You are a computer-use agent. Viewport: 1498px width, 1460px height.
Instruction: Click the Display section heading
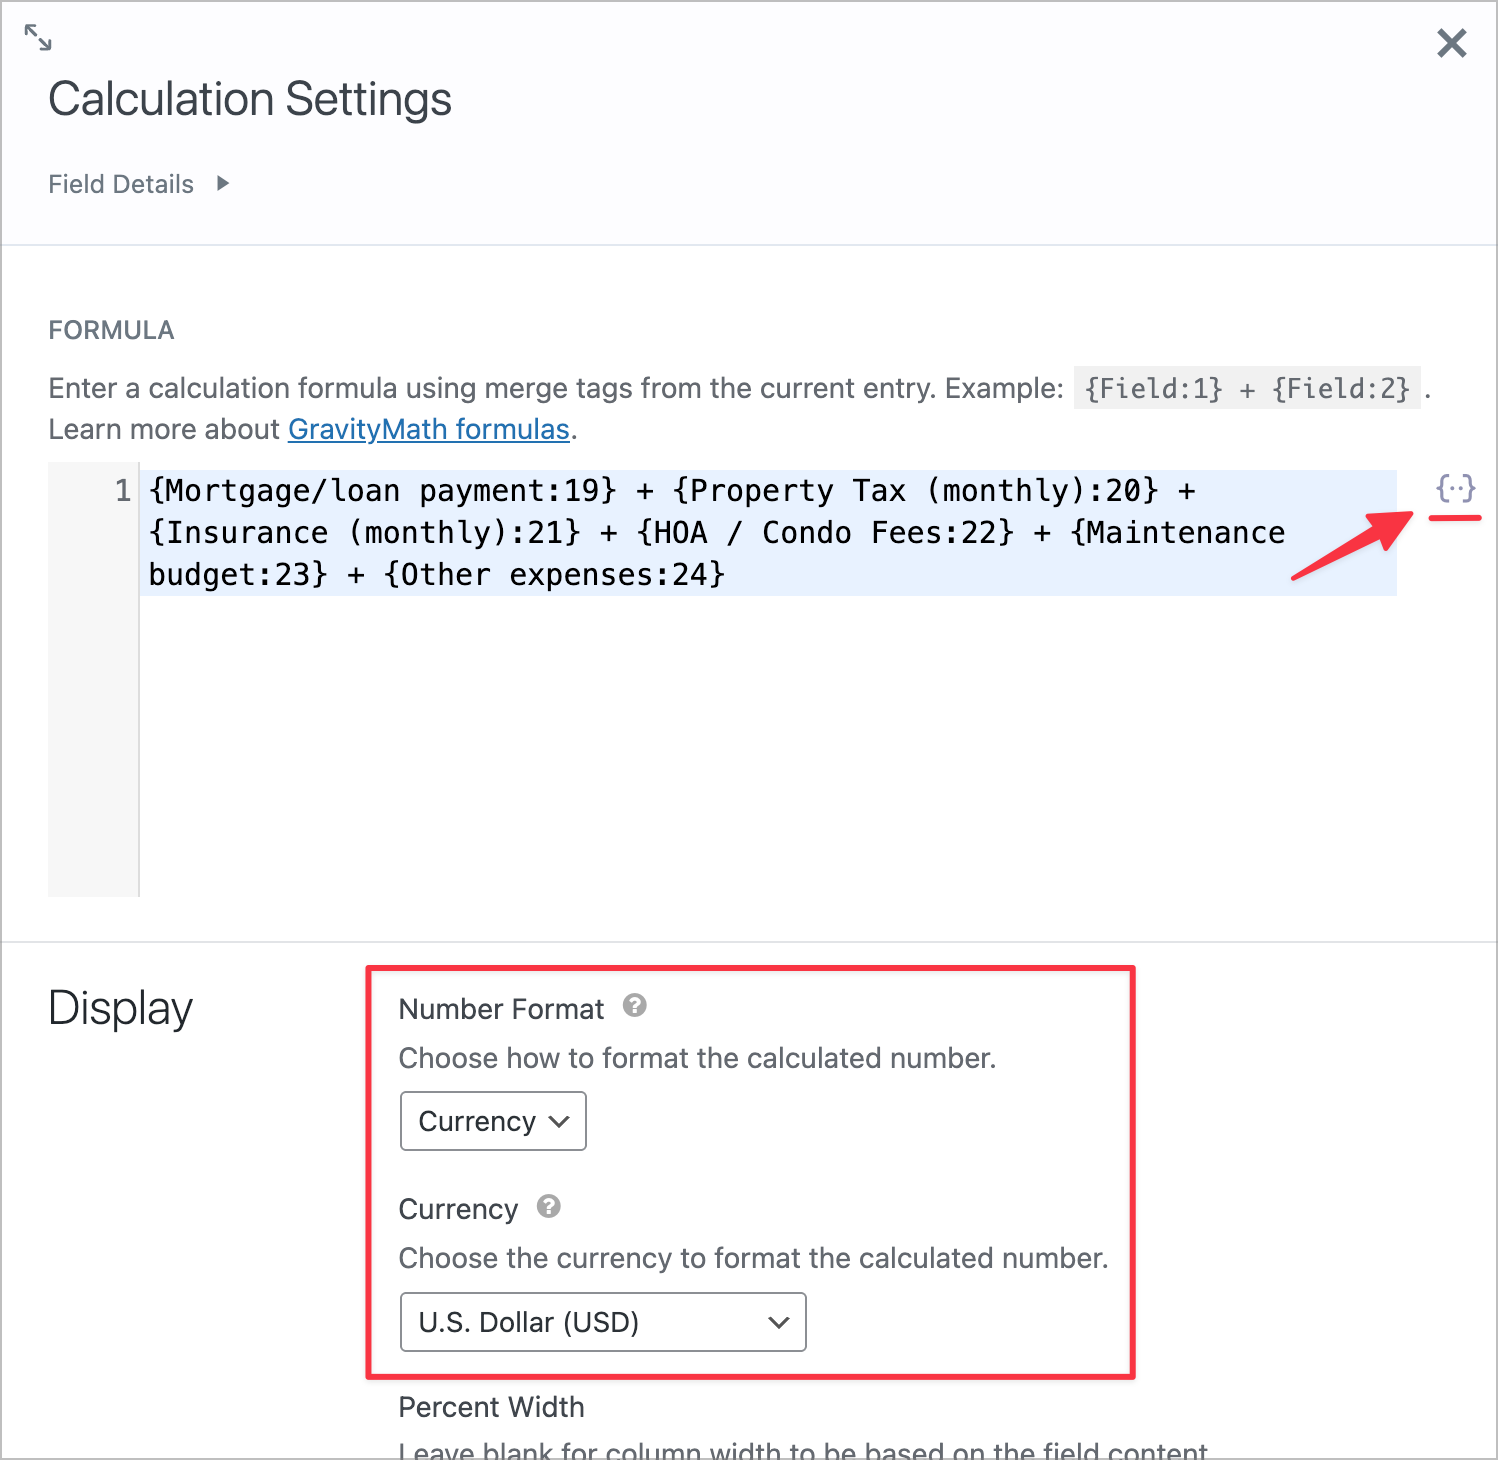[x=119, y=1008]
